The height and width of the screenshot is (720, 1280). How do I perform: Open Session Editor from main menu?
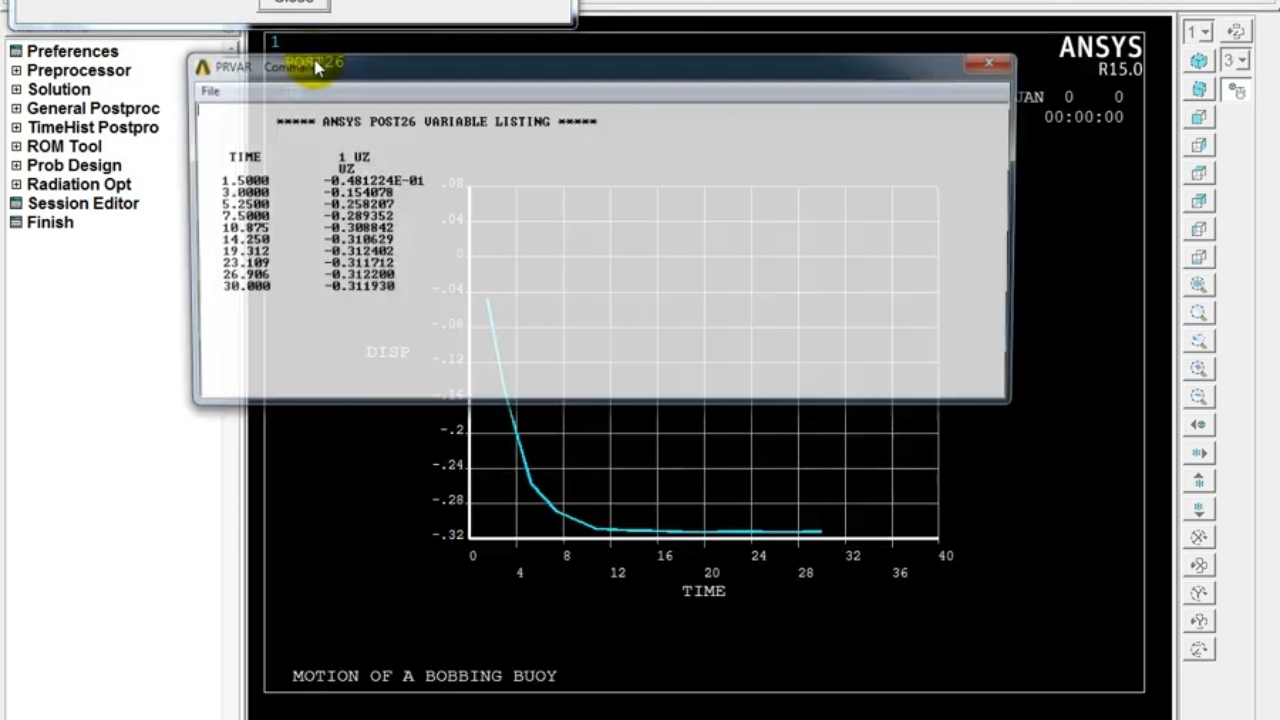click(82, 203)
